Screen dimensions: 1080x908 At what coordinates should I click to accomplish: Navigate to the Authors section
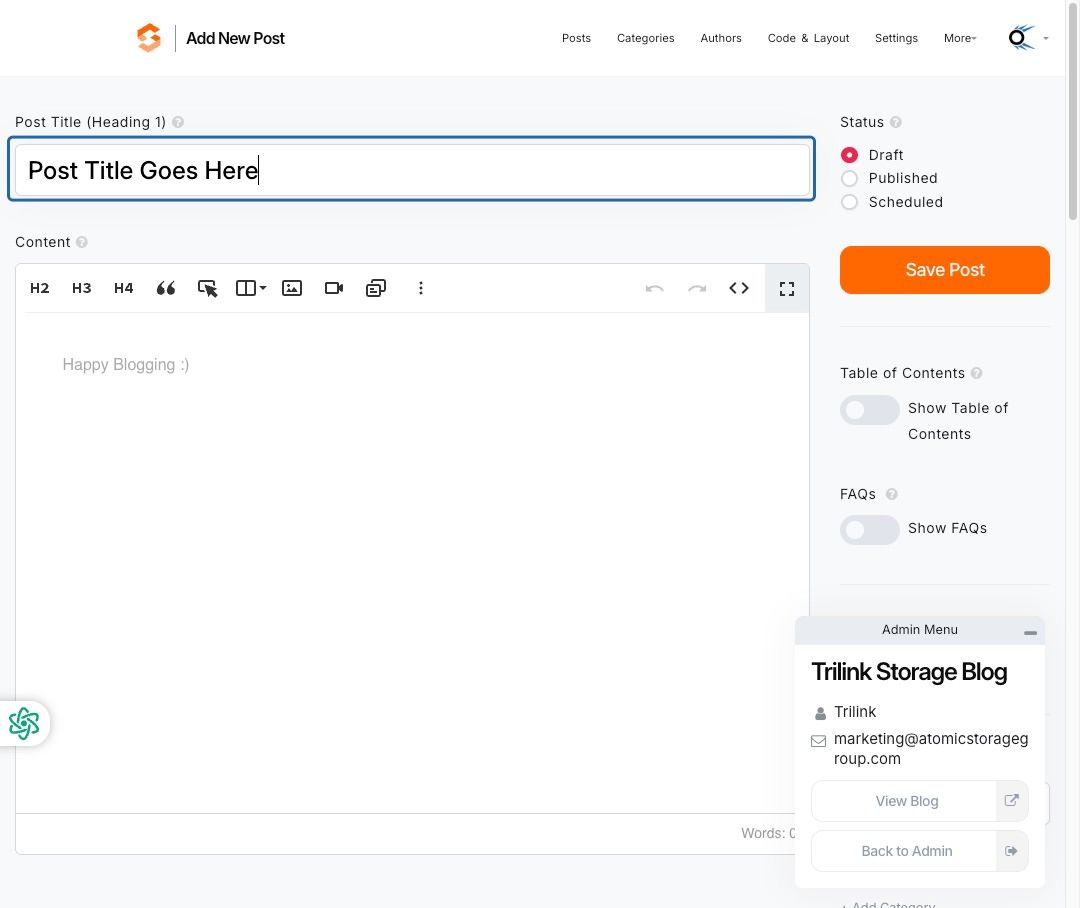click(720, 38)
